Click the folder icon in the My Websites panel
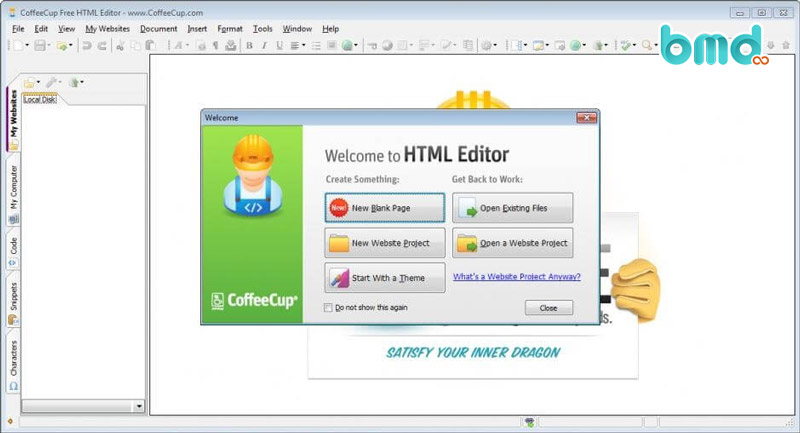 tap(30, 82)
